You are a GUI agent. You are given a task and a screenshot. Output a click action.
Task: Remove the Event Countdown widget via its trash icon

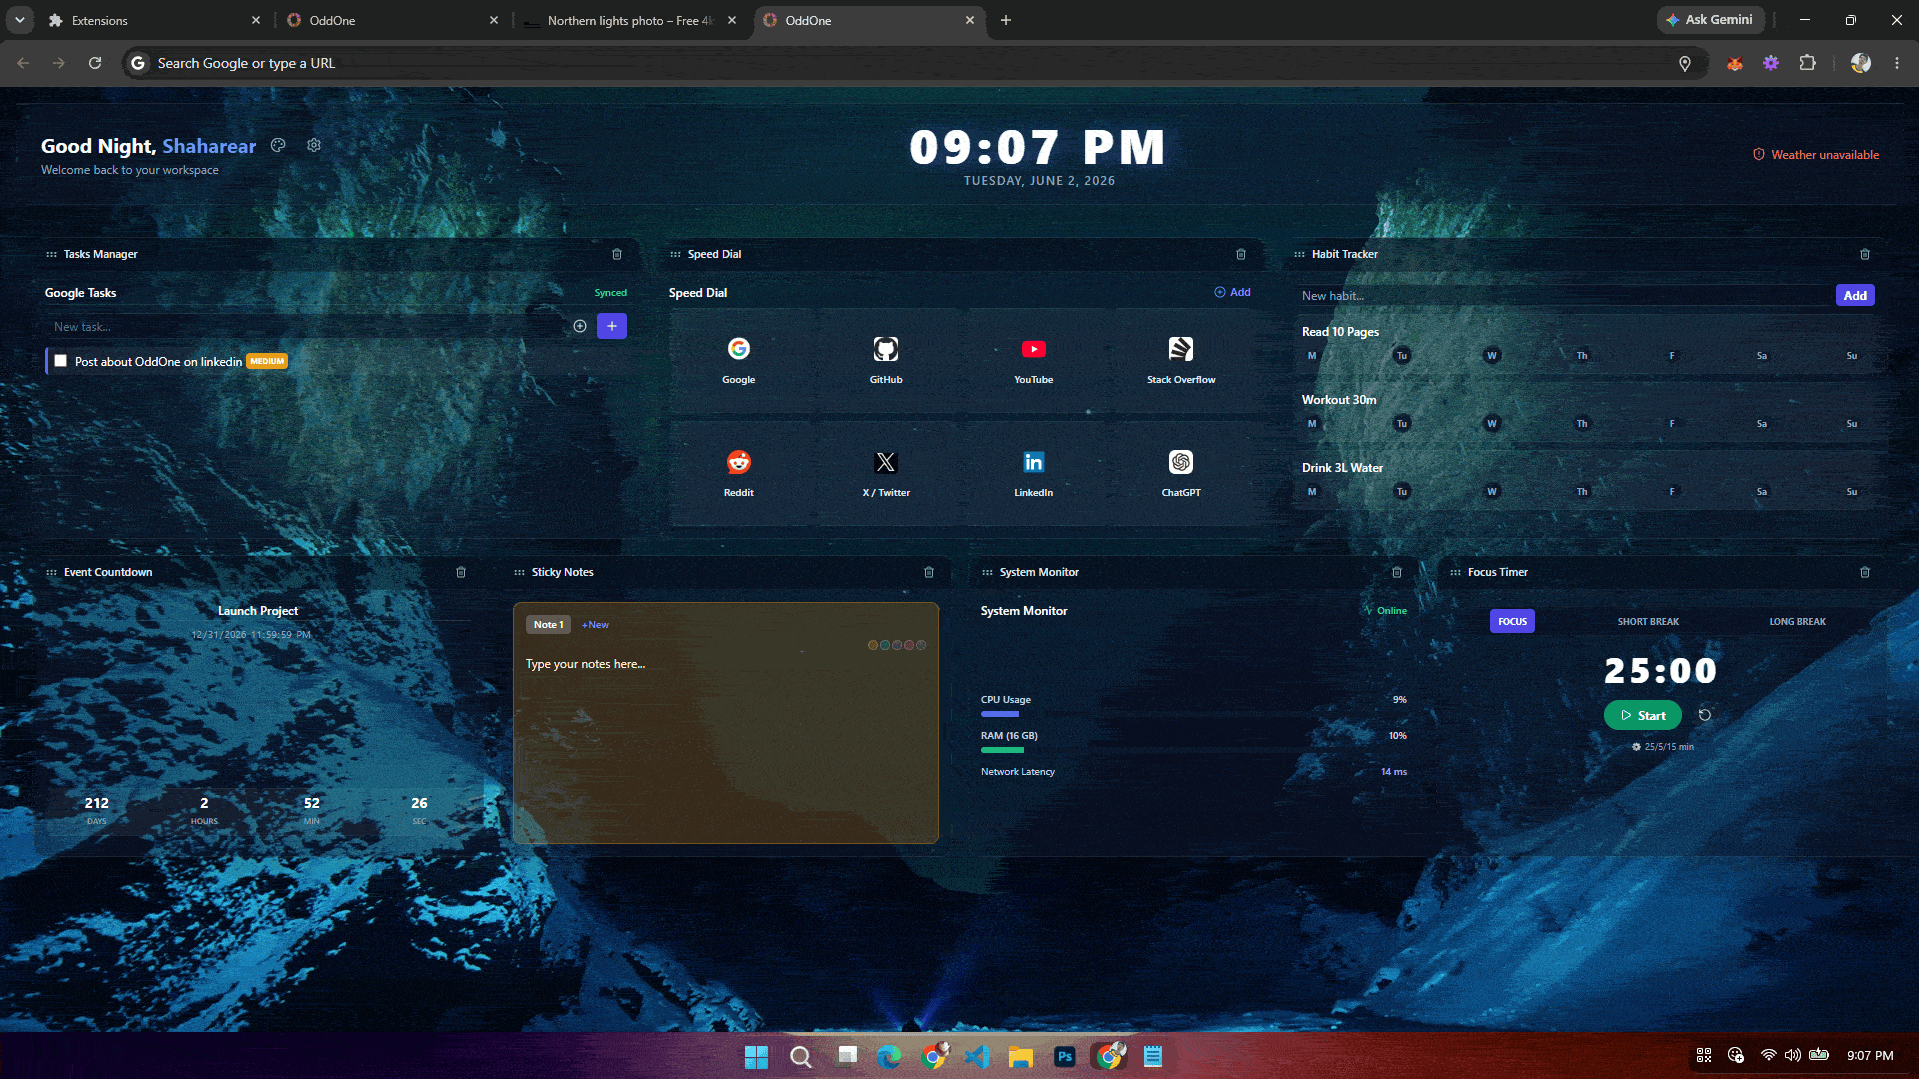pyautogui.click(x=461, y=572)
